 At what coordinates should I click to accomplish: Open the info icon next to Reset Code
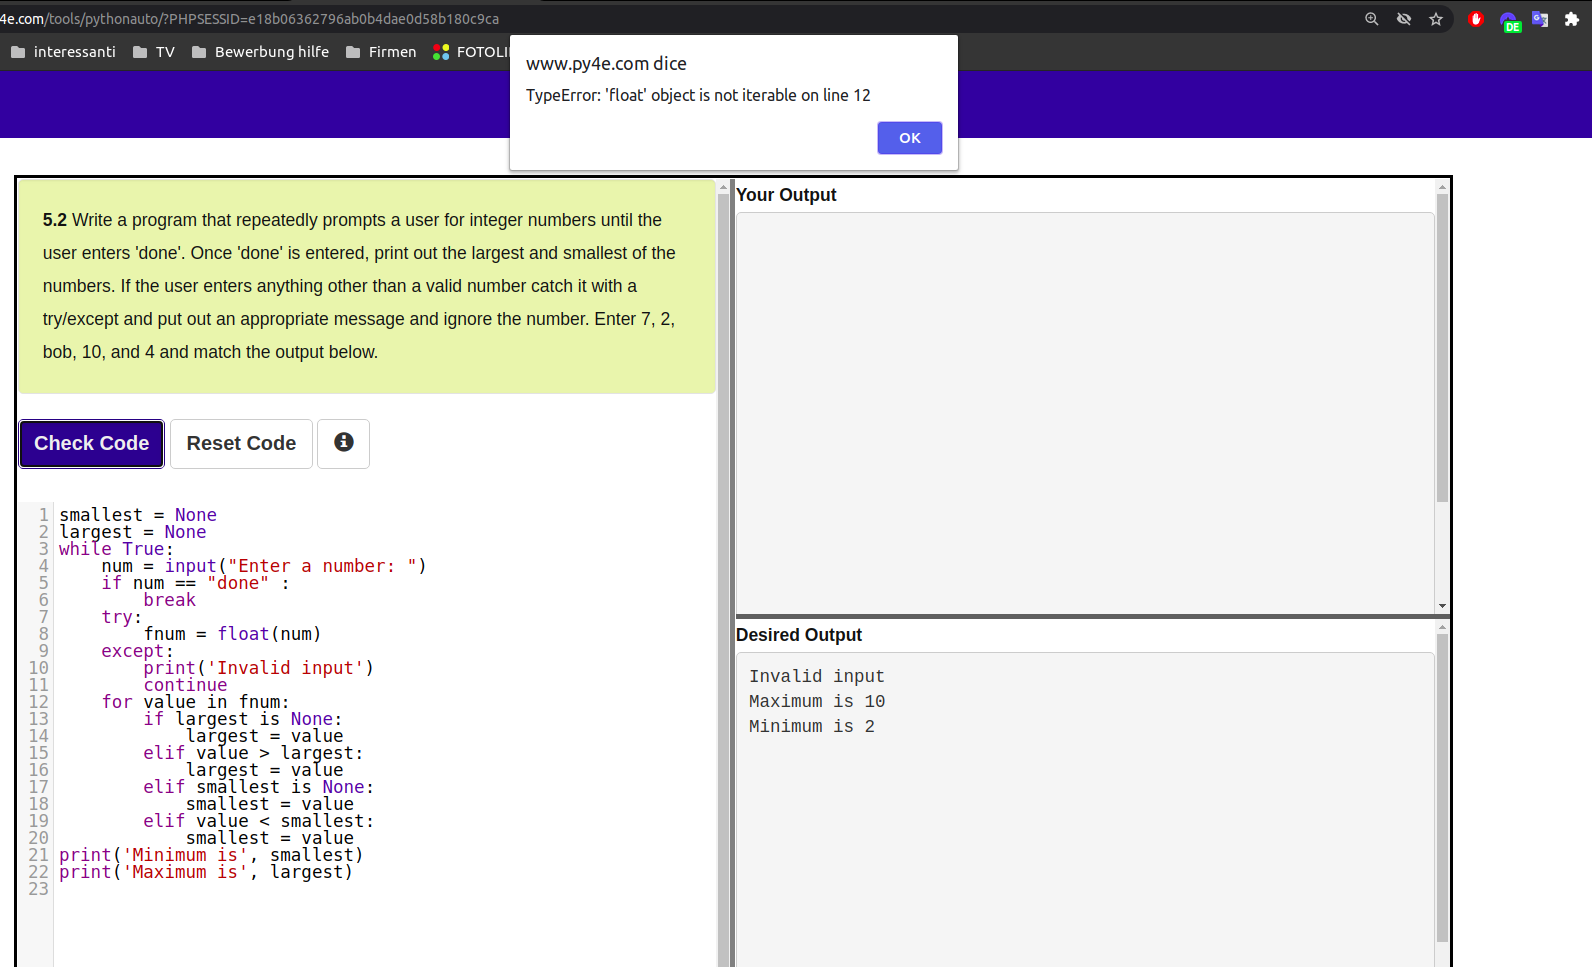pos(343,443)
